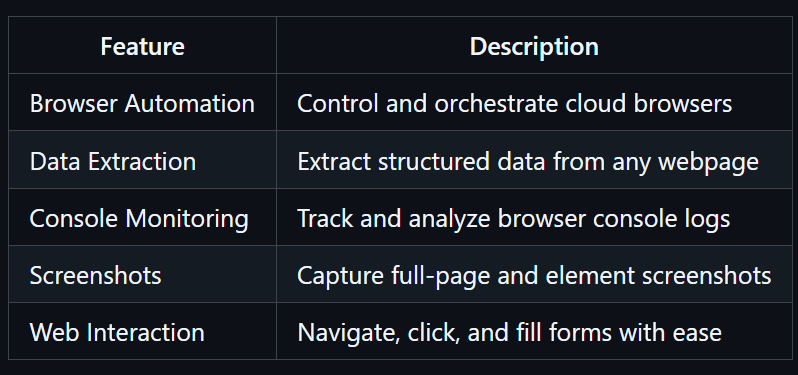Click 'Extract structured data from any webpage' text
The width and height of the screenshot is (798, 375).
(528, 162)
